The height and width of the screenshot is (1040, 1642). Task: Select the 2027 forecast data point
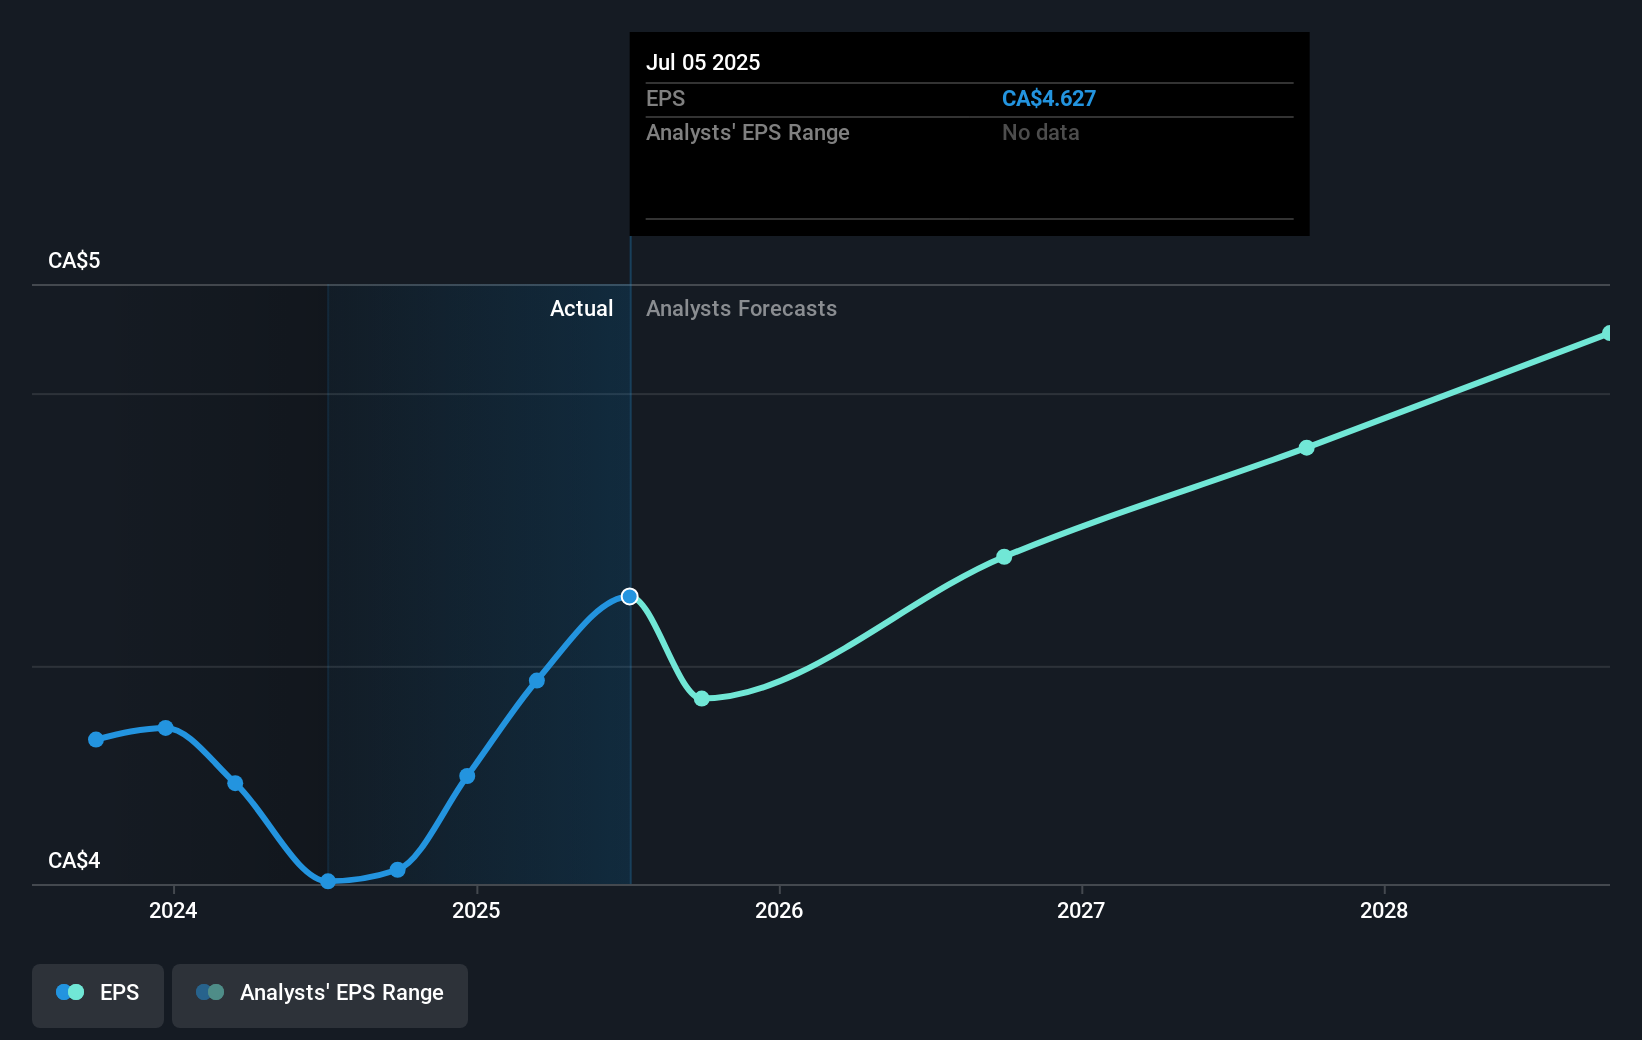(x=1003, y=557)
